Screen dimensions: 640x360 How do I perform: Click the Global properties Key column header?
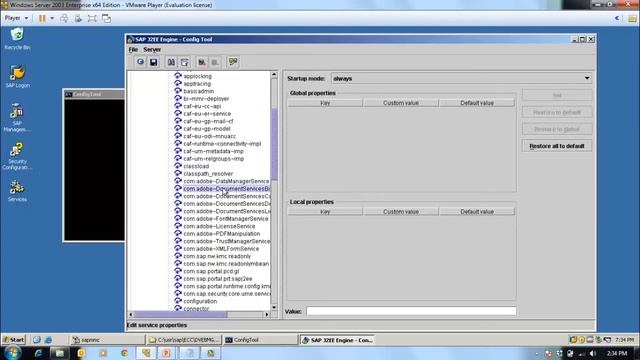pyautogui.click(x=325, y=103)
